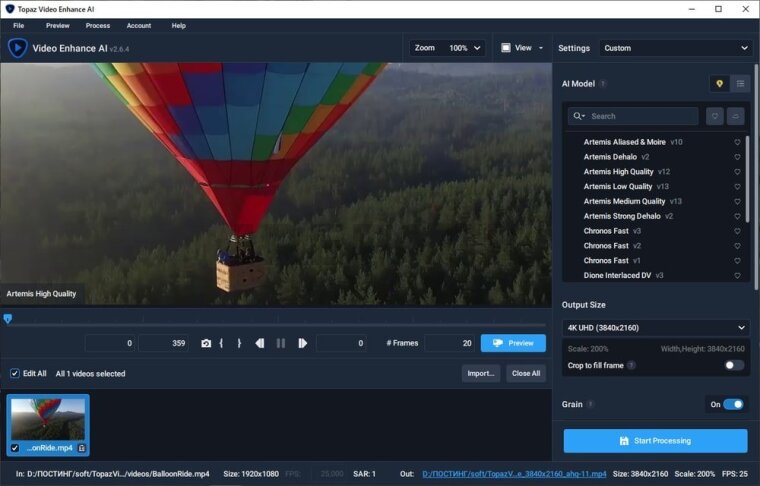Open the Process menu
Image resolution: width=760 pixels, height=486 pixels.
(x=98, y=25)
